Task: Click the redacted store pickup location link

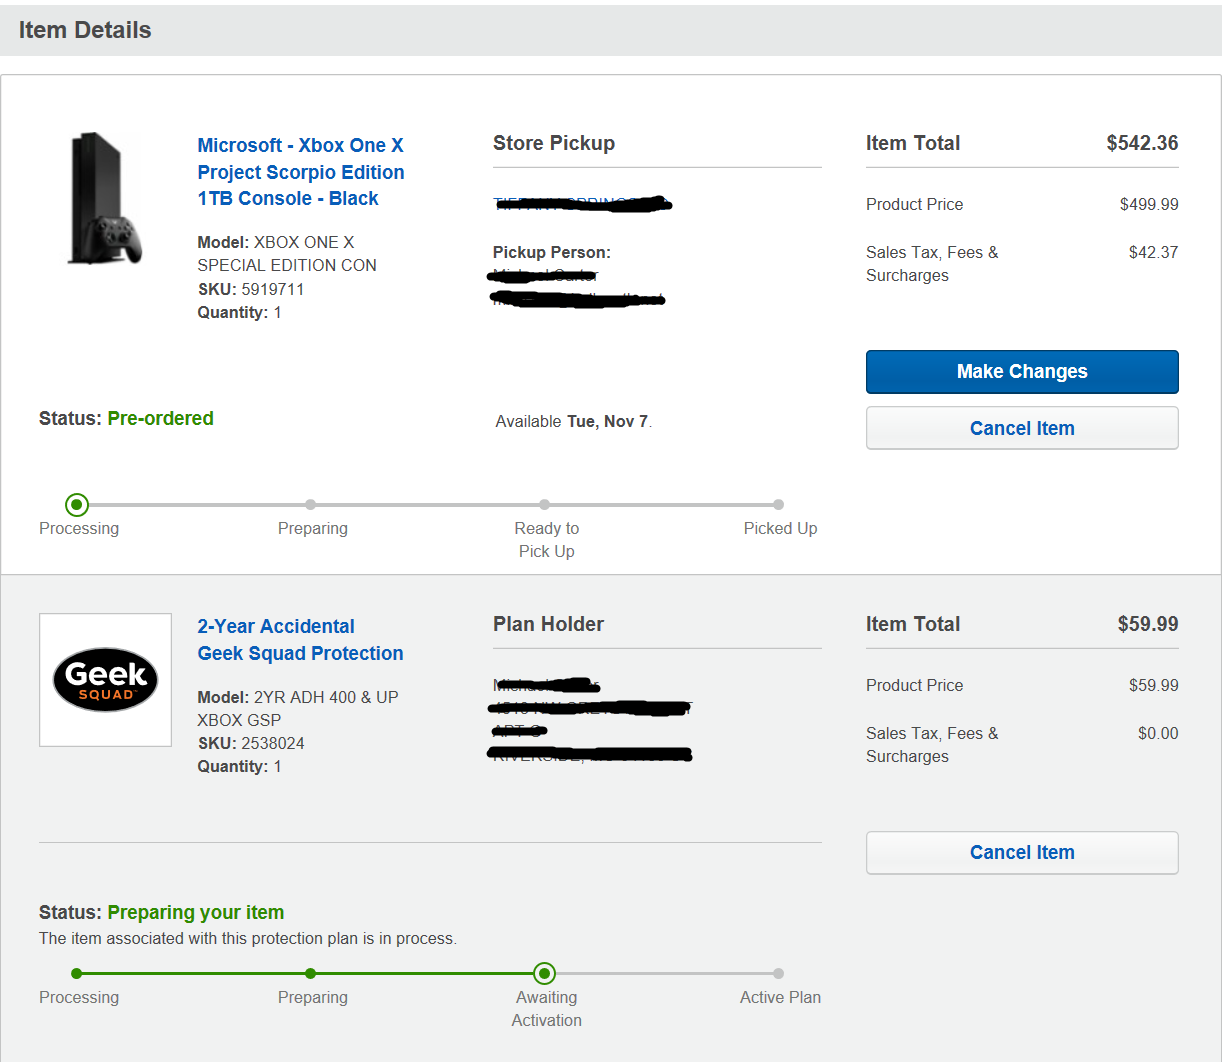Action: (582, 204)
